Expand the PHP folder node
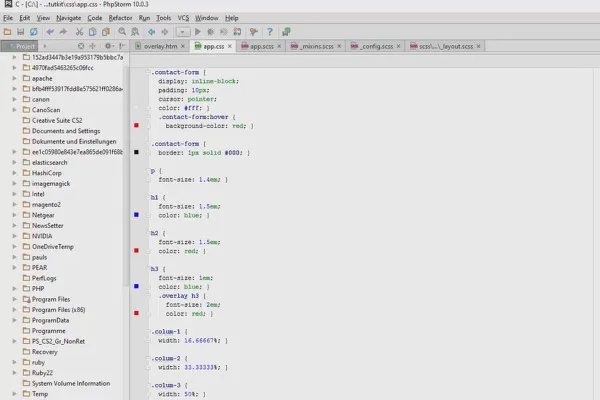600x400 pixels. (15, 288)
